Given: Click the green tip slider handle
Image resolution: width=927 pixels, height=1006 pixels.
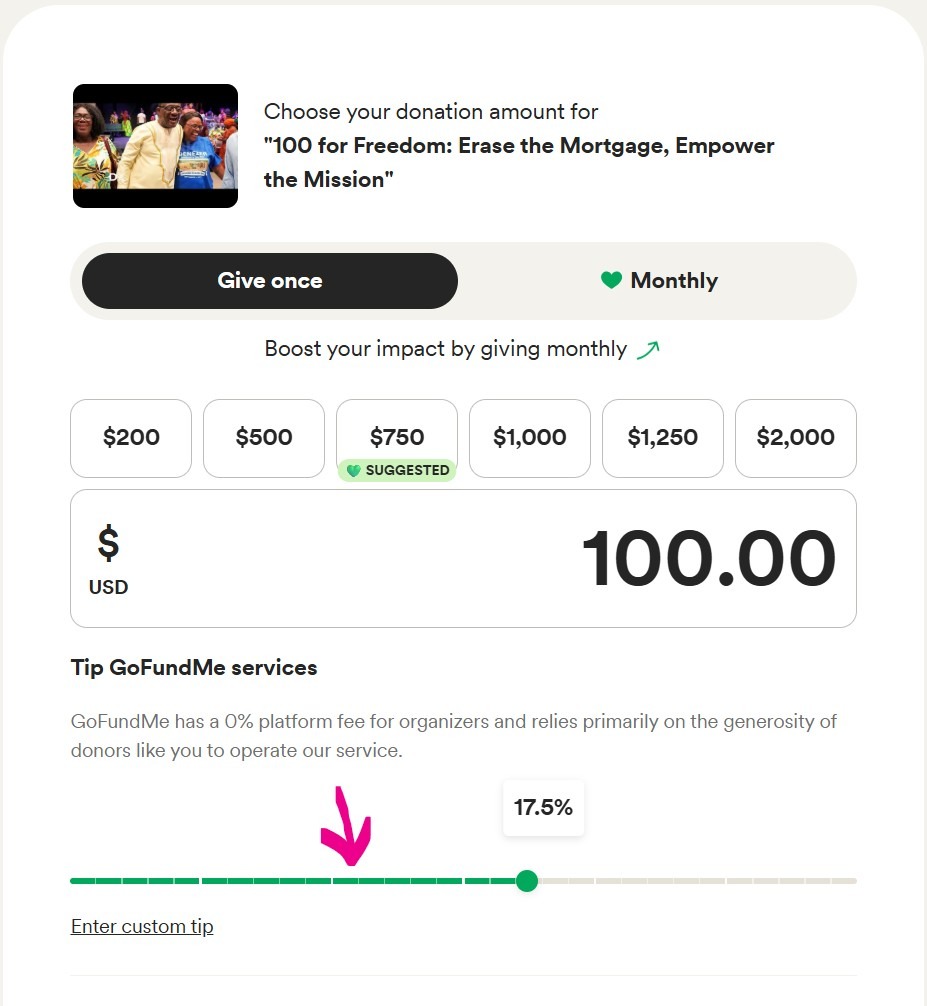Looking at the screenshot, I should point(527,881).
